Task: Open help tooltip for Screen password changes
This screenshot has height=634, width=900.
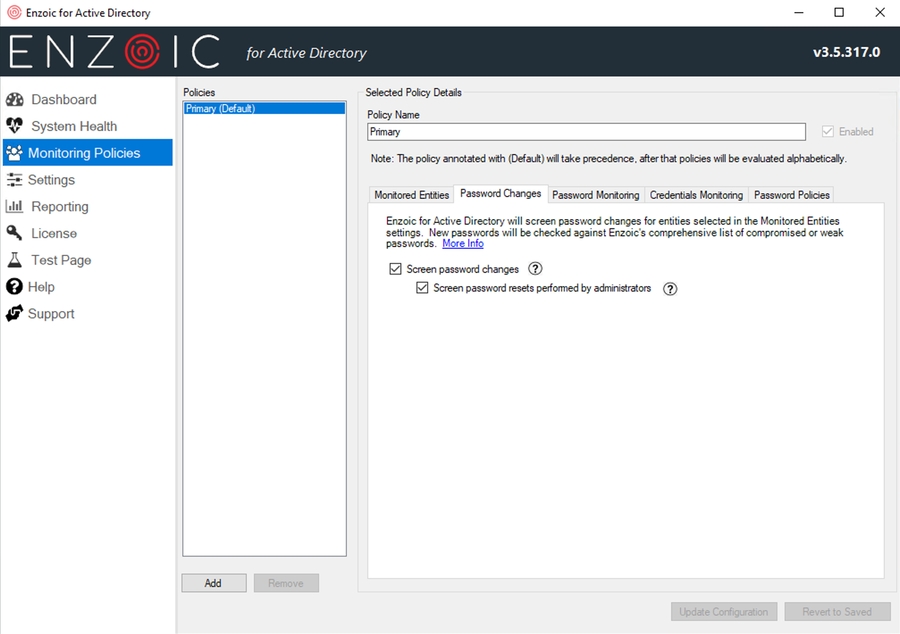Action: tap(535, 269)
